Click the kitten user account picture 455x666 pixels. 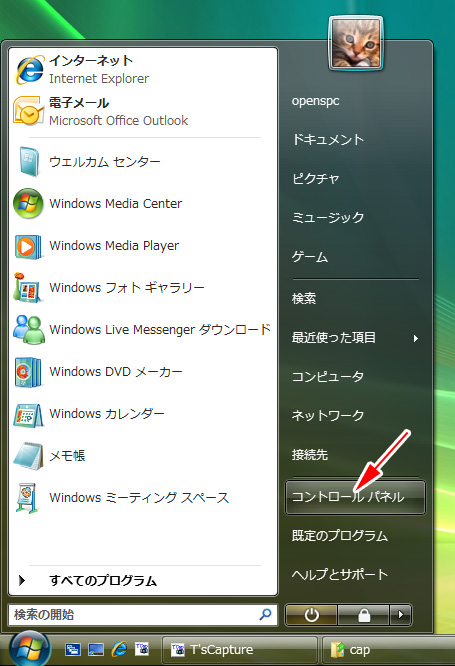[356, 43]
